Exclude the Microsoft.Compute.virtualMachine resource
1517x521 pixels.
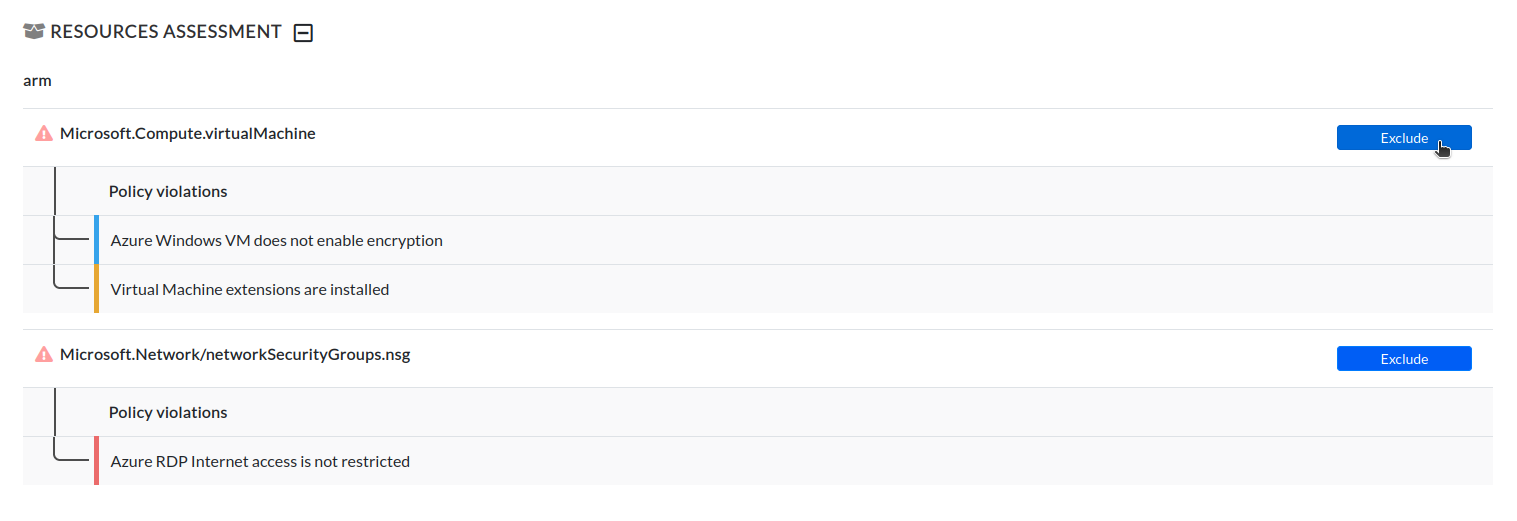pos(1403,138)
